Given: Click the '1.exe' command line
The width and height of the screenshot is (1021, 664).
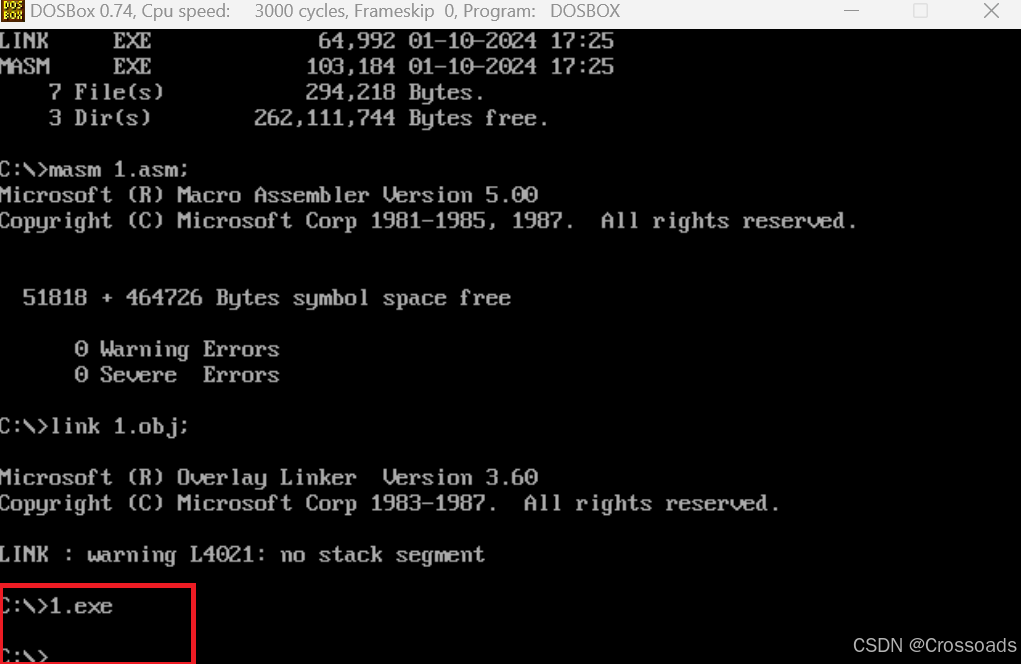Looking at the screenshot, I should coord(57,606).
